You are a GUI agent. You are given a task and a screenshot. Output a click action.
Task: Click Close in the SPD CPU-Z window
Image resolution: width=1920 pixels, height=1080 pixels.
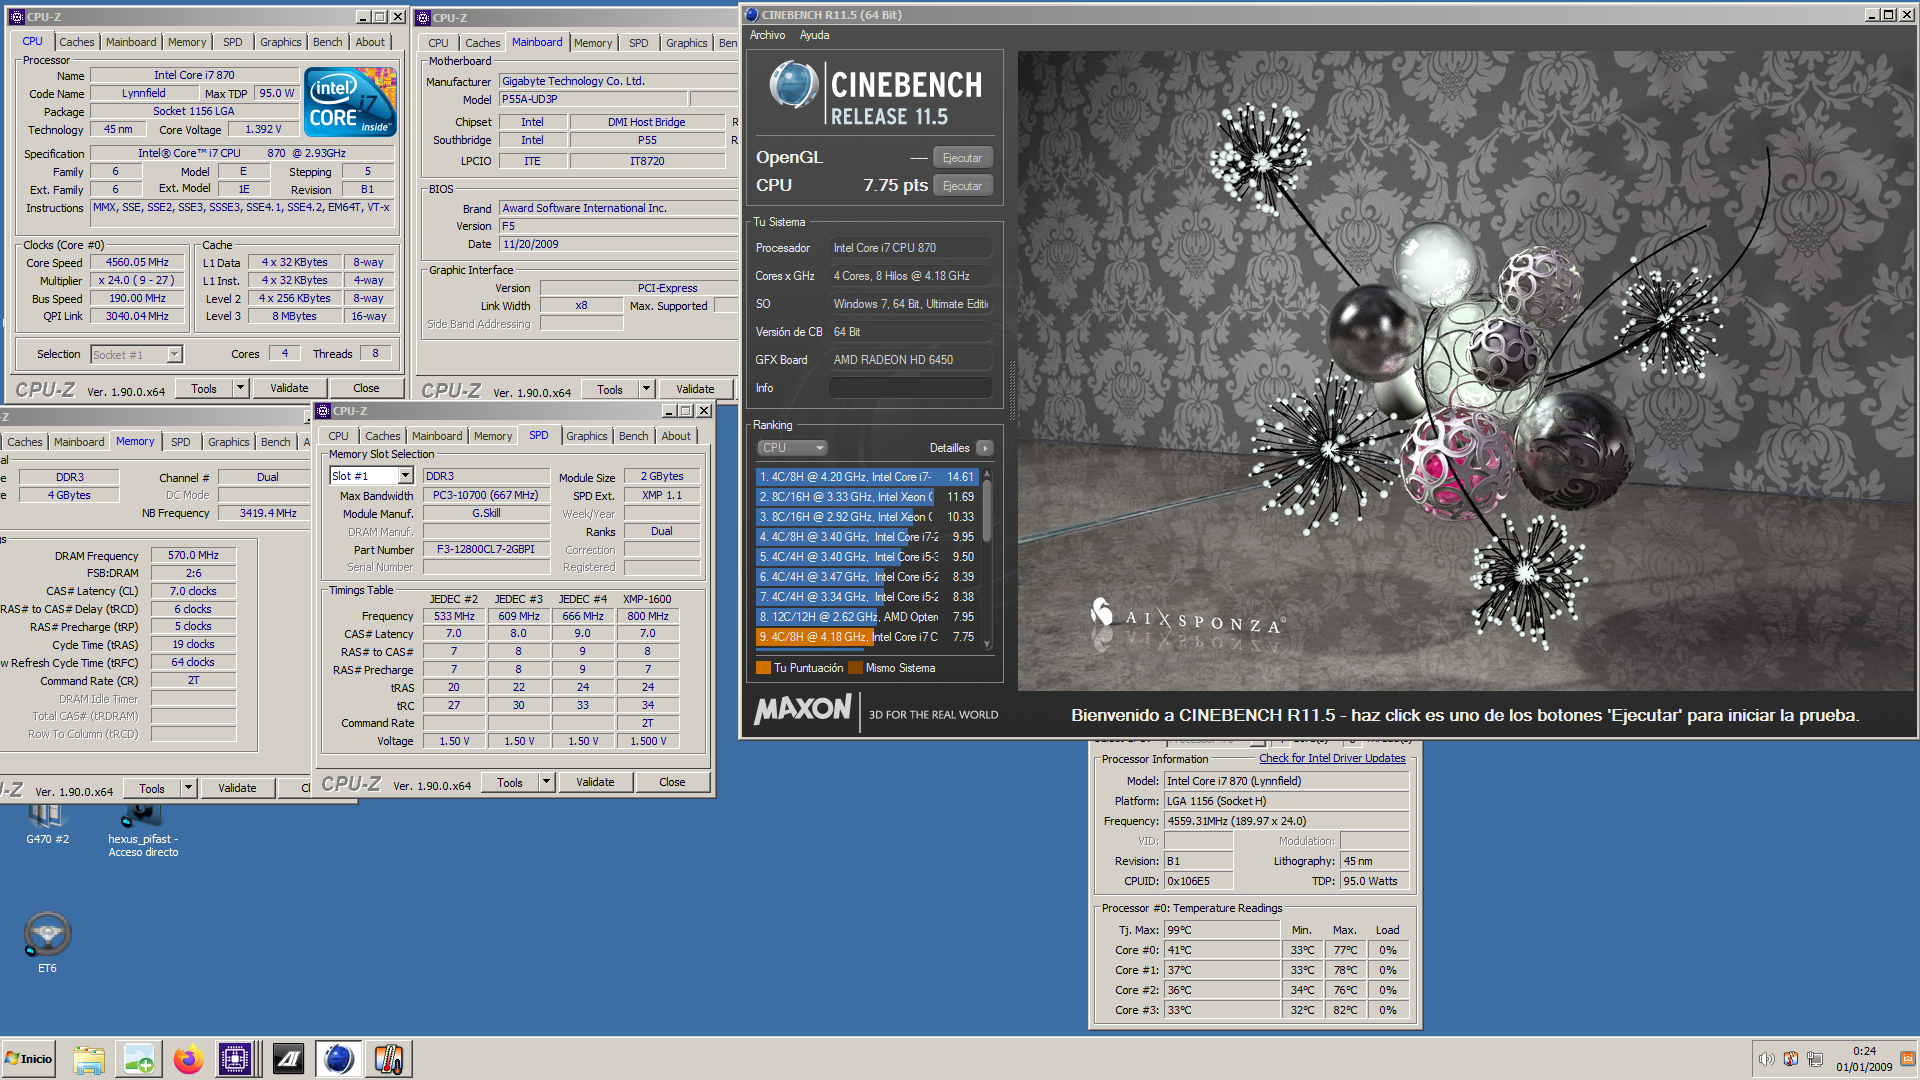[672, 782]
